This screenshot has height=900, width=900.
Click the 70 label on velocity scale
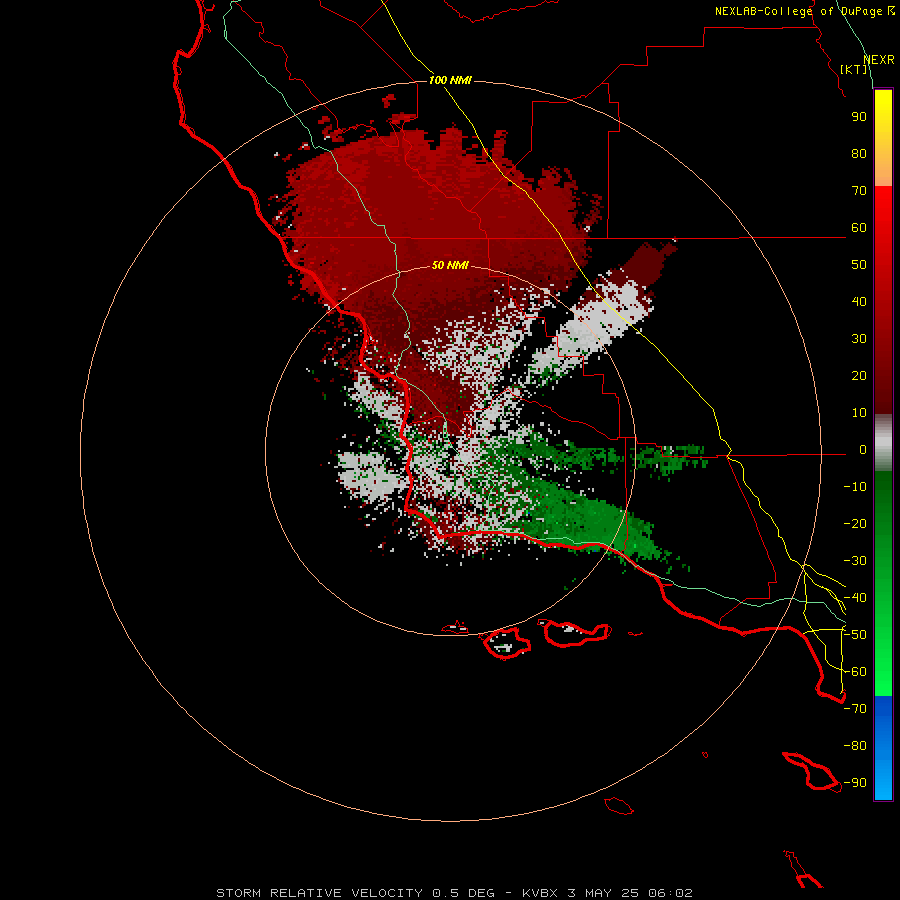[859, 191]
